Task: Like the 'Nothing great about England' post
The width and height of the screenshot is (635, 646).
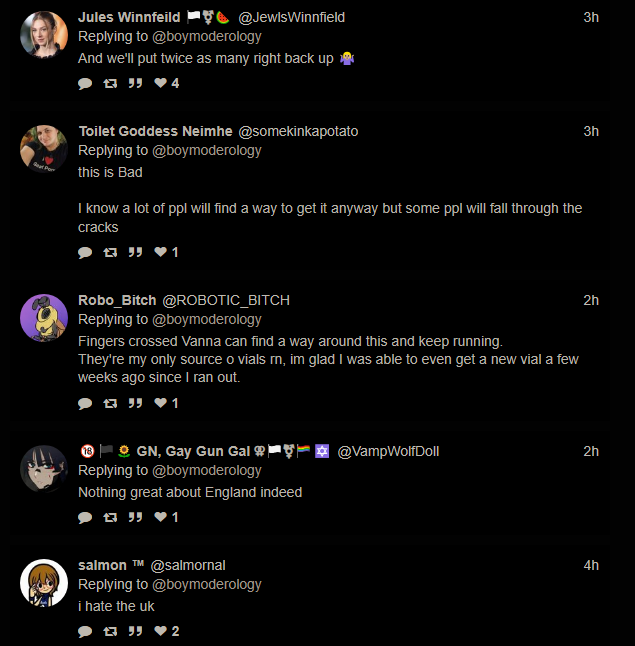Action: click(x=160, y=517)
